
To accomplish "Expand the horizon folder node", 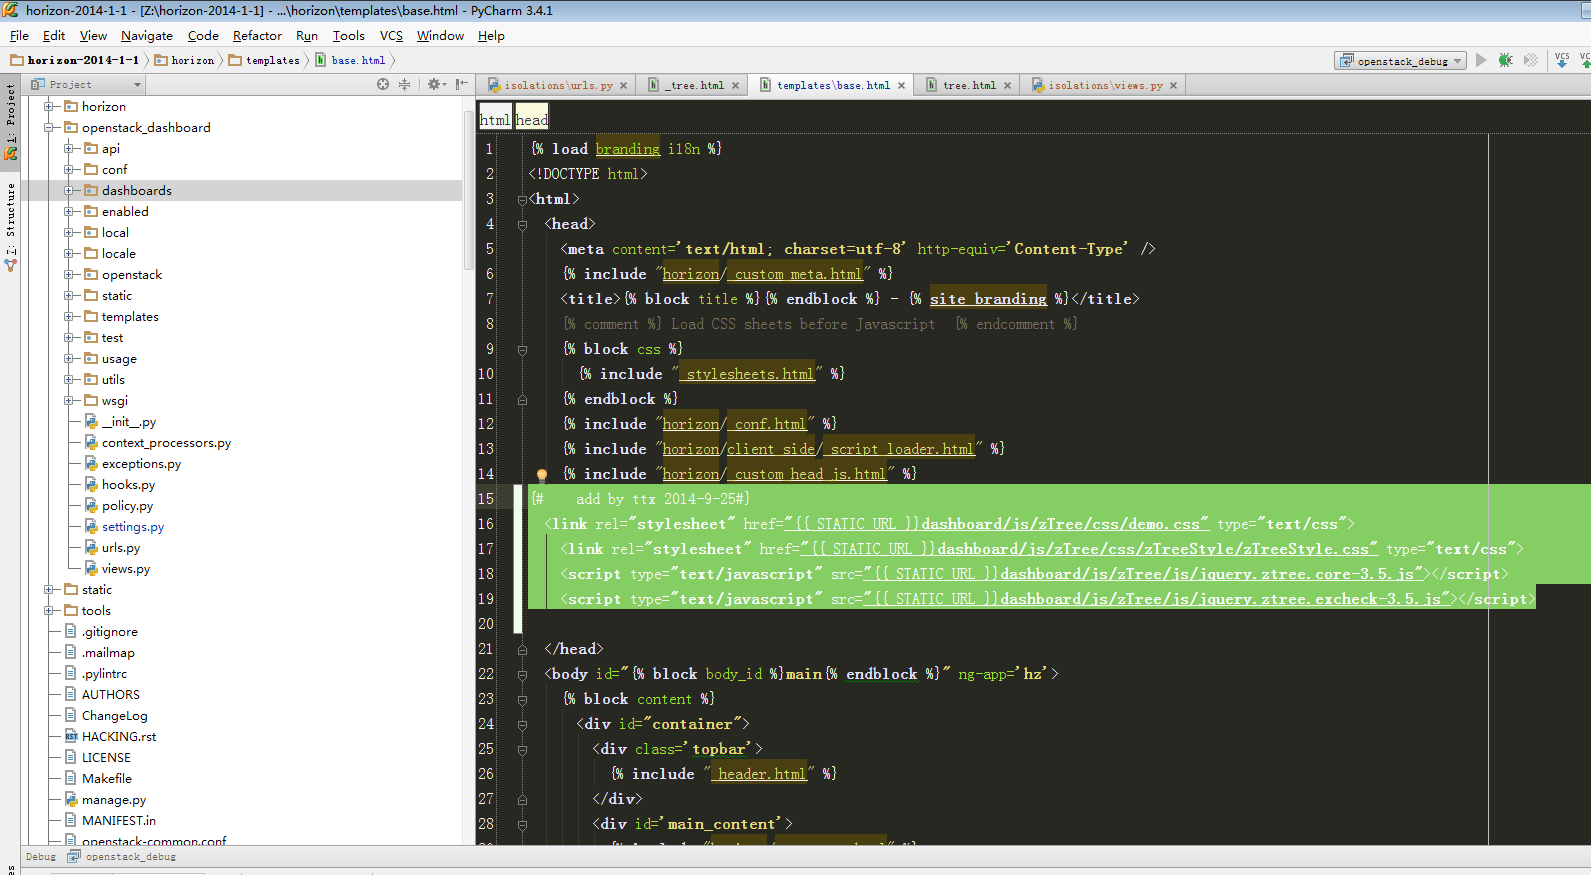I will point(49,107).
